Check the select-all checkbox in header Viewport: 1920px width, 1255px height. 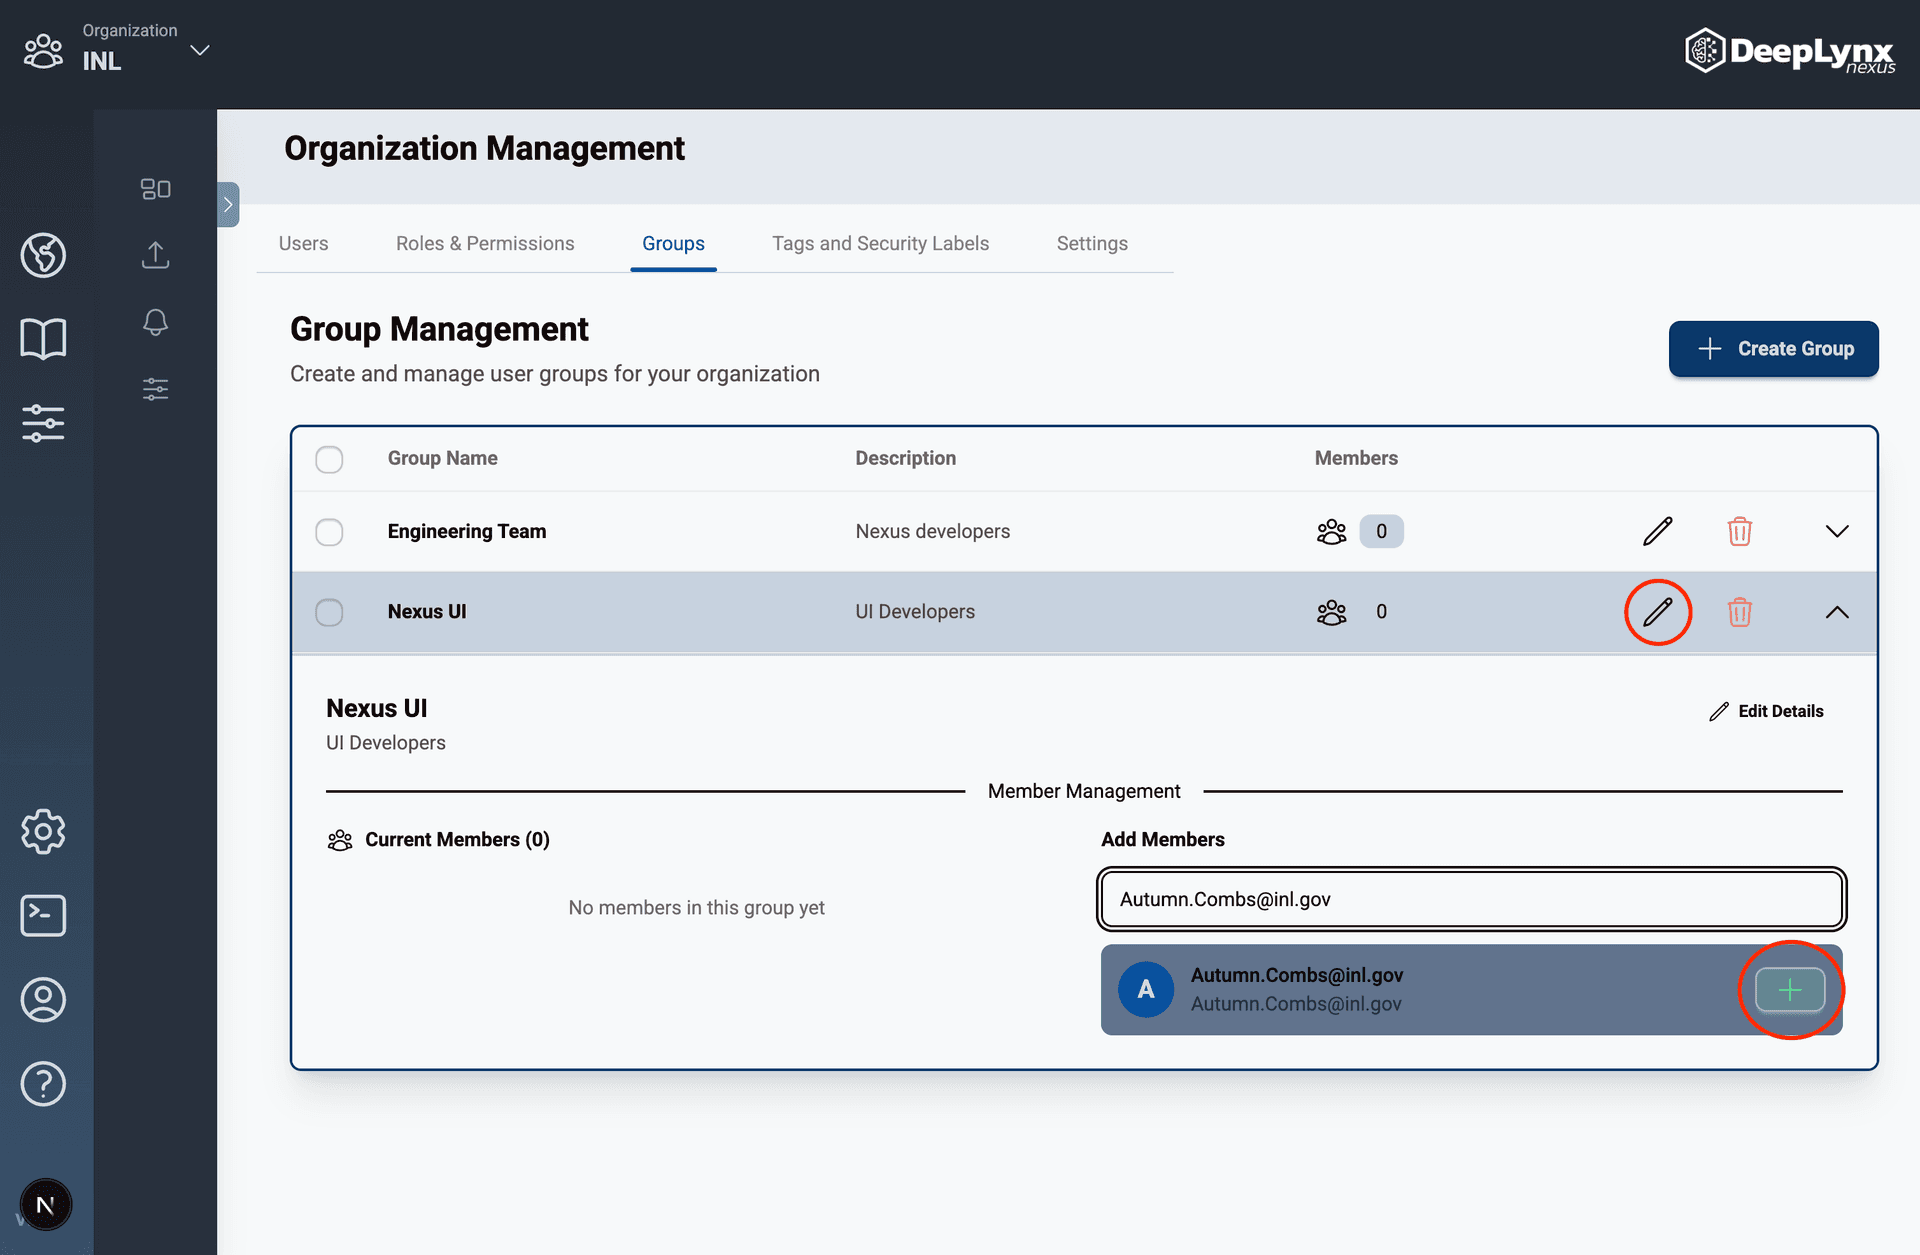[329, 459]
